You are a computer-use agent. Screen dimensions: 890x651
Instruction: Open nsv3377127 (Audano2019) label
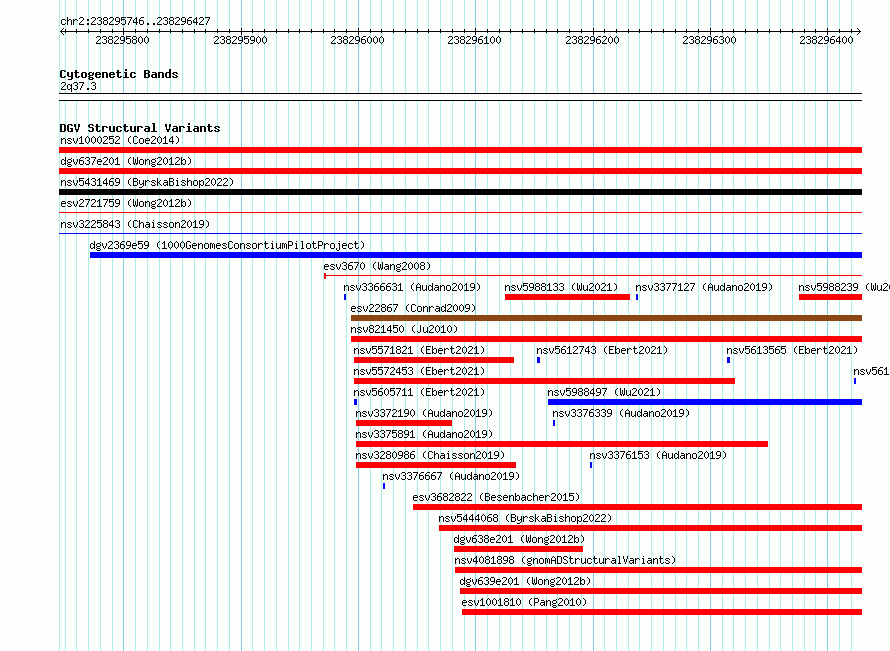coord(704,287)
